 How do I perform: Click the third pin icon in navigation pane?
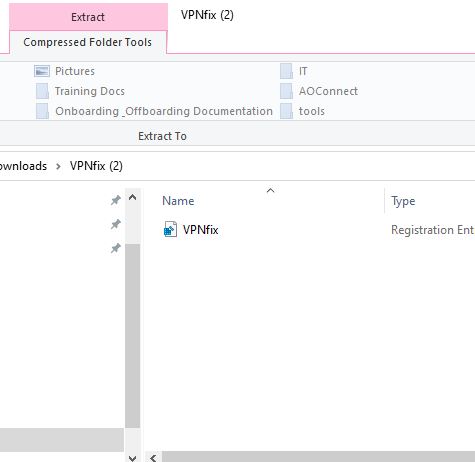point(116,248)
